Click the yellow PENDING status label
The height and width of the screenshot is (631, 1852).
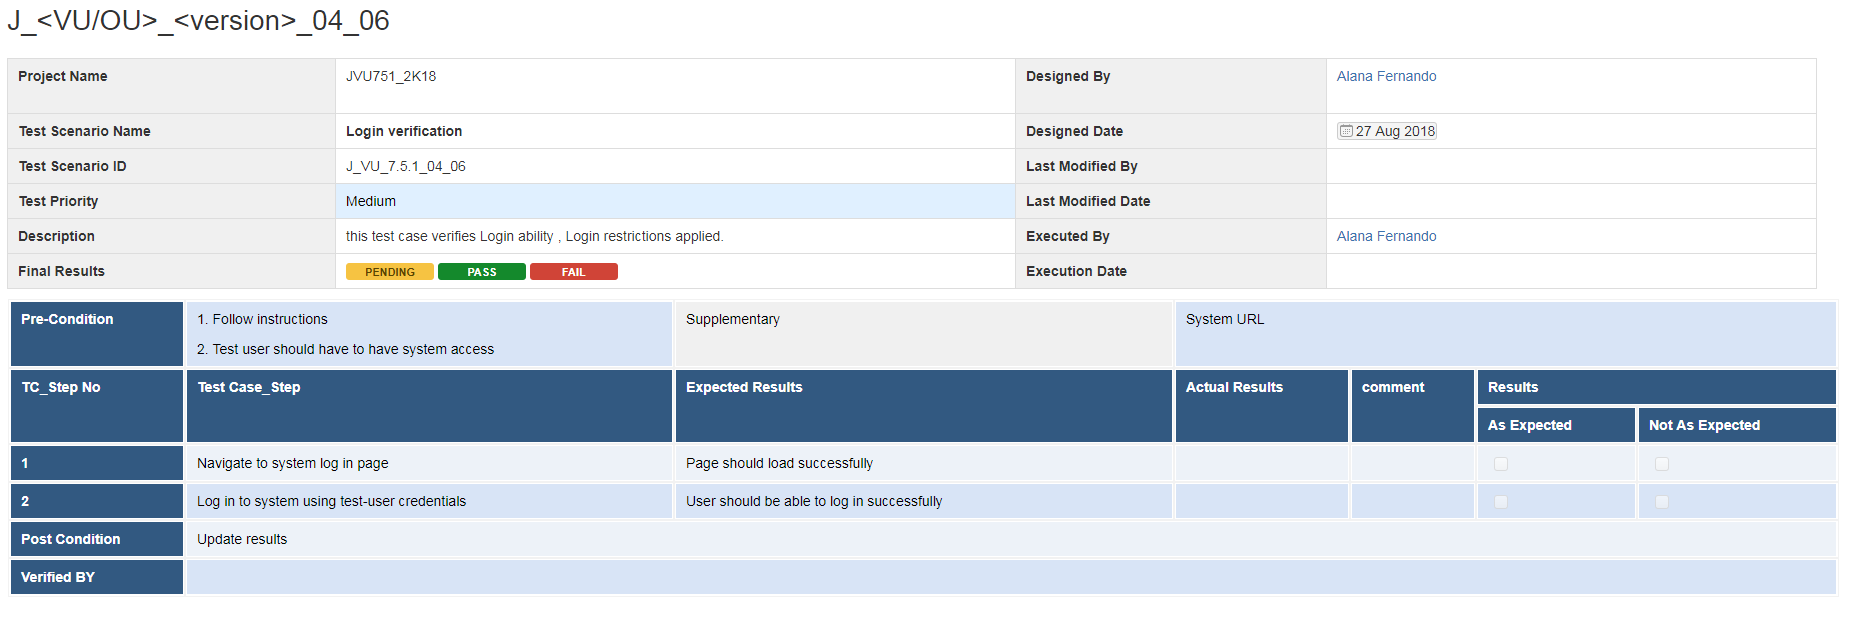(x=390, y=272)
